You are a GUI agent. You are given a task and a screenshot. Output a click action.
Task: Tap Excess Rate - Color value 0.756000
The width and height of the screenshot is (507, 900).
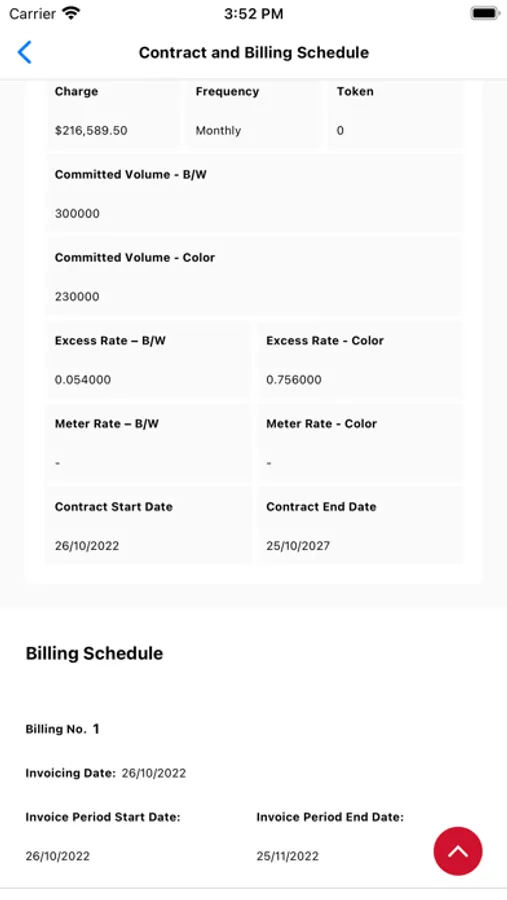(293, 379)
